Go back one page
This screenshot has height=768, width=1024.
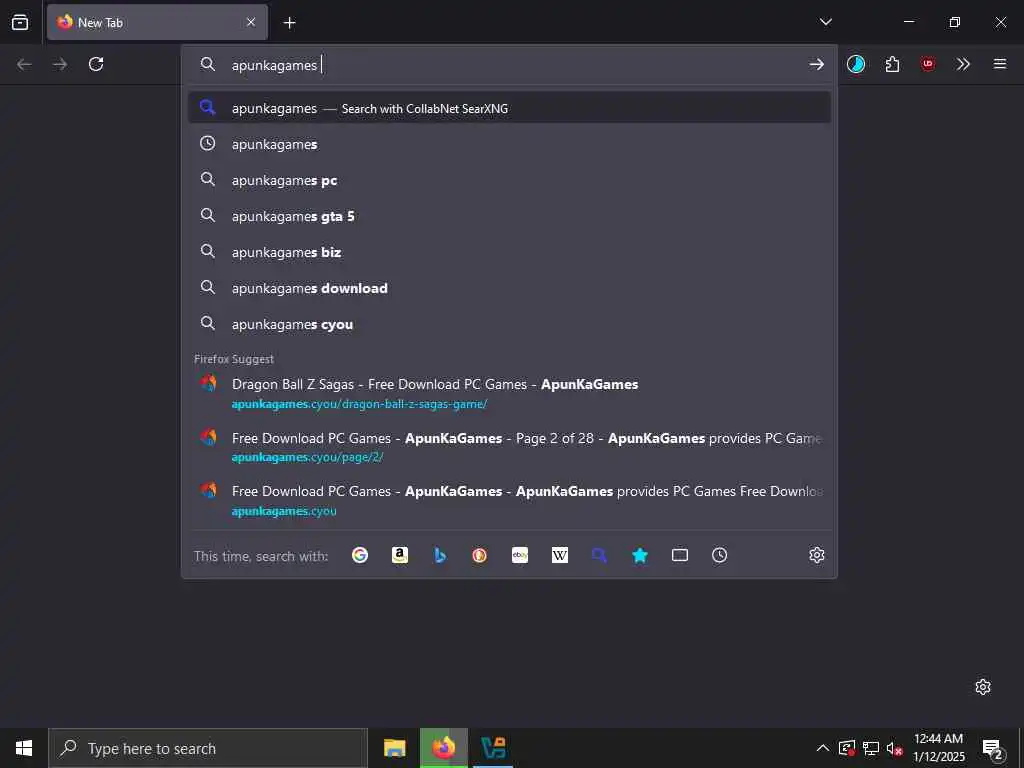point(24,64)
